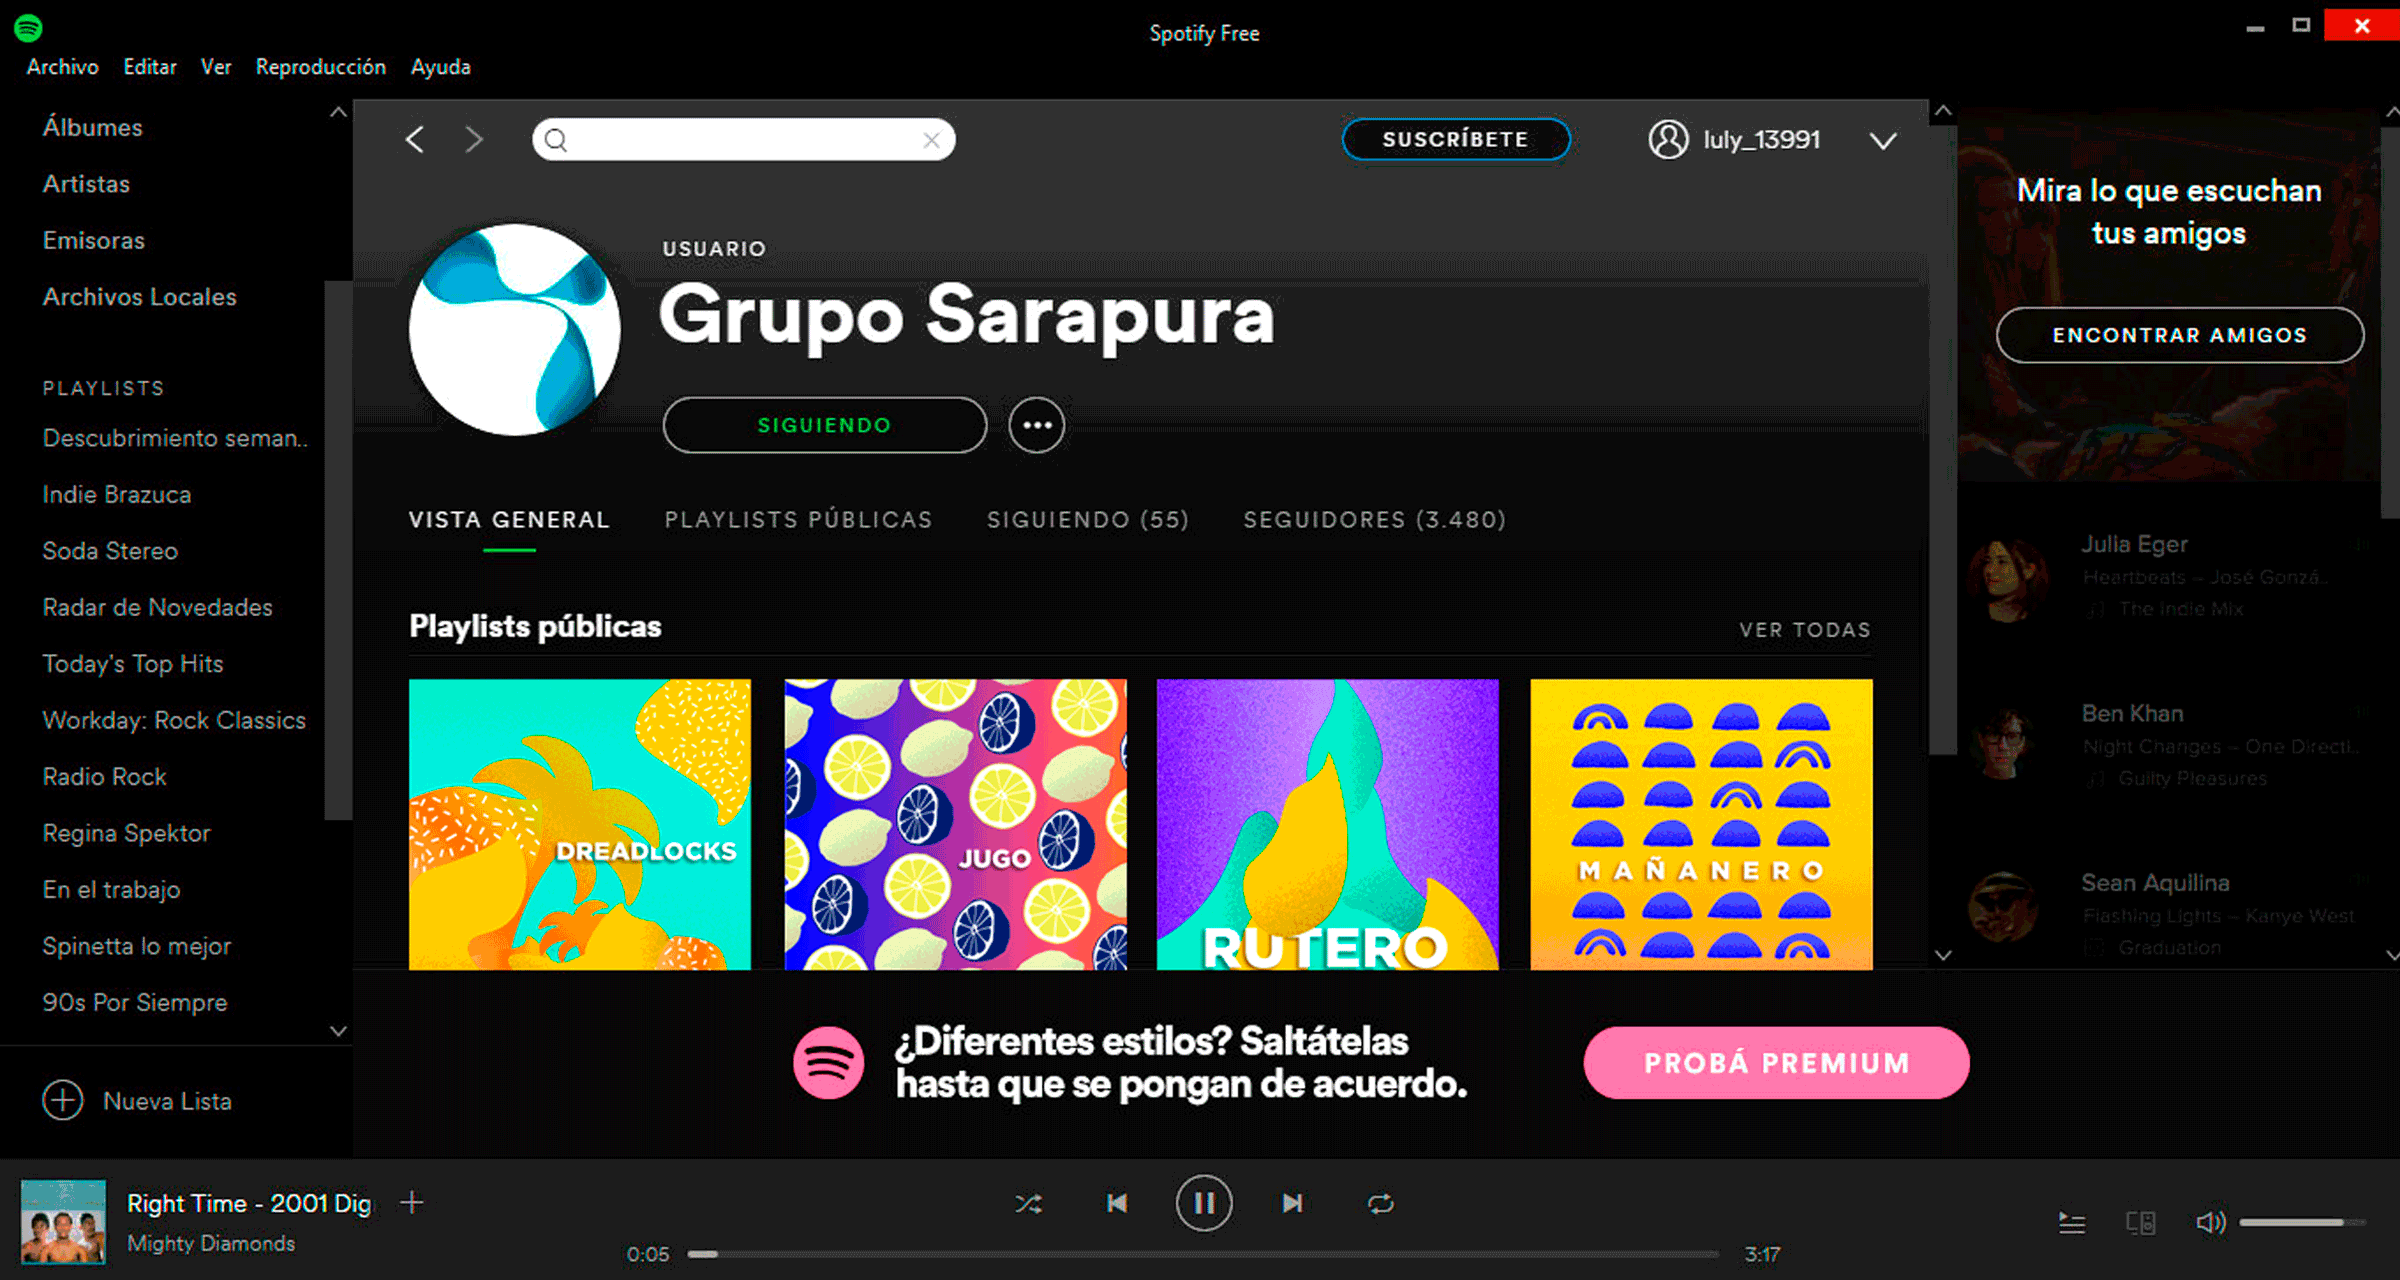Image resolution: width=2400 pixels, height=1280 pixels.
Task: Open the Rutero playlist cover
Action: (1328, 824)
